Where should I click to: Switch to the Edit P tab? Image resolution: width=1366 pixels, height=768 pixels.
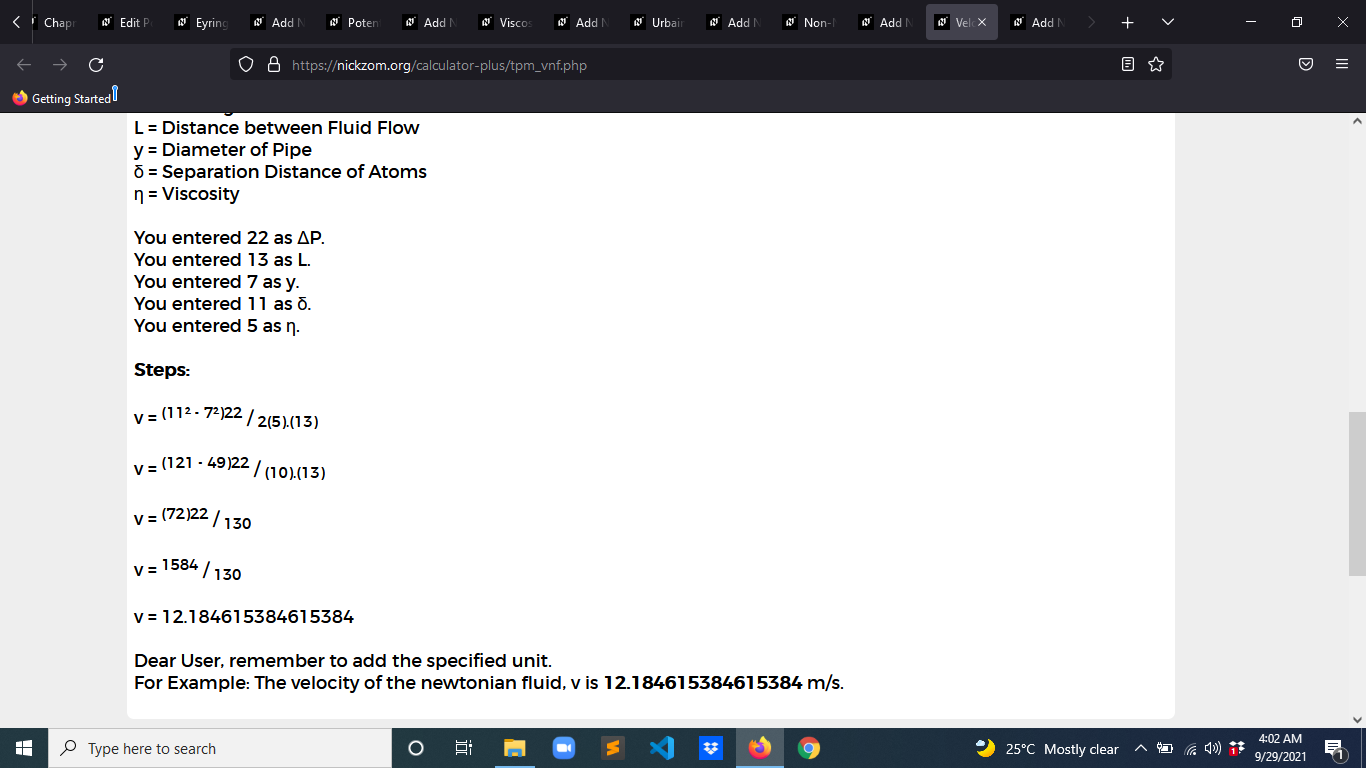[124, 22]
